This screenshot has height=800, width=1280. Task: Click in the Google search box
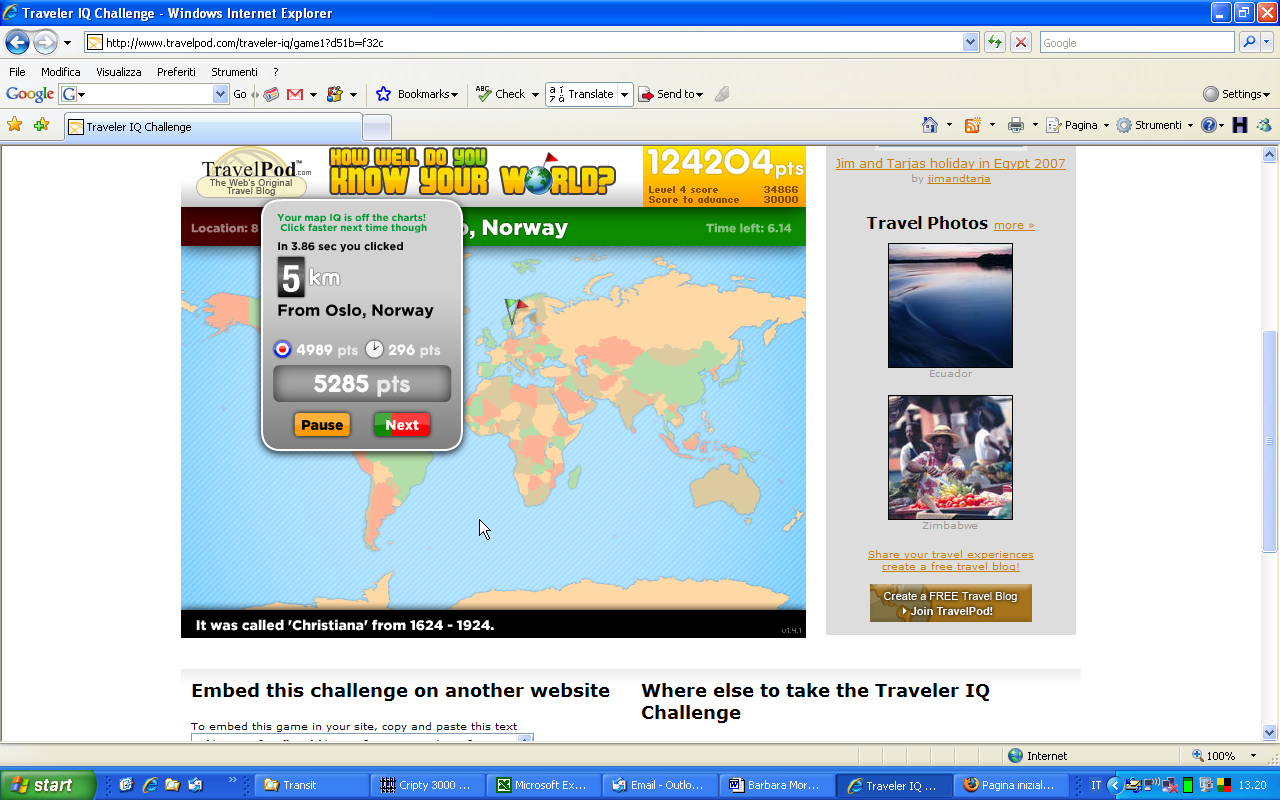(x=1136, y=42)
